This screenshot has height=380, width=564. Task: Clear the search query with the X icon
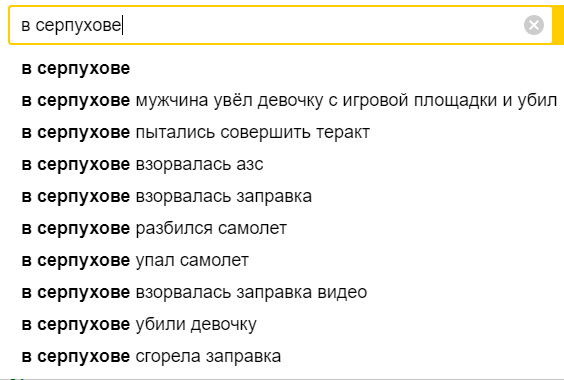(534, 25)
